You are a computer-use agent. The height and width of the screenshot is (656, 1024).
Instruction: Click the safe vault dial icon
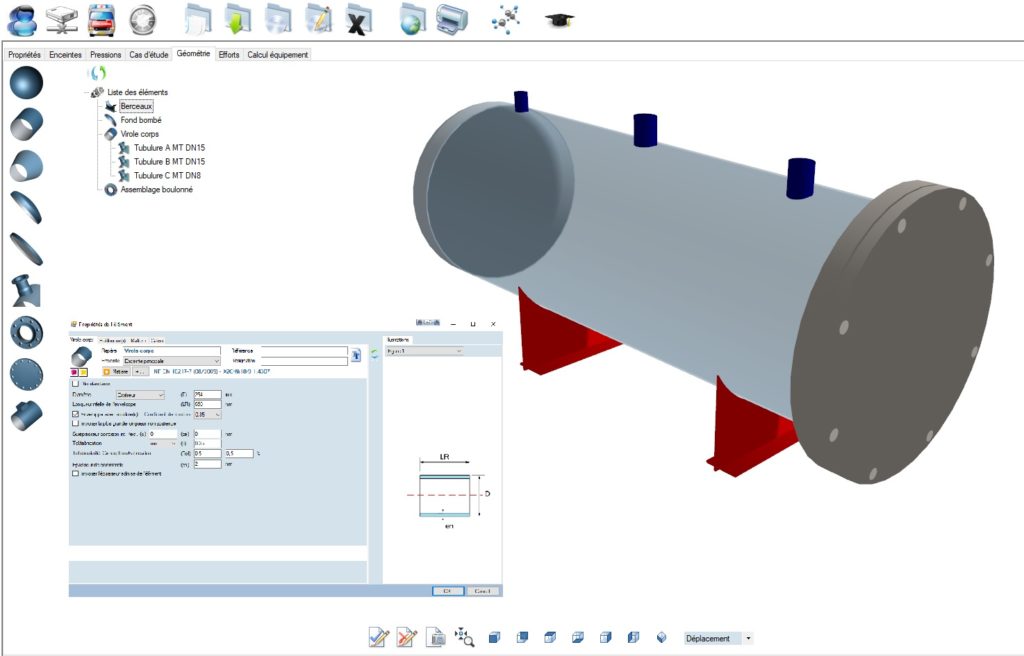pos(142,21)
